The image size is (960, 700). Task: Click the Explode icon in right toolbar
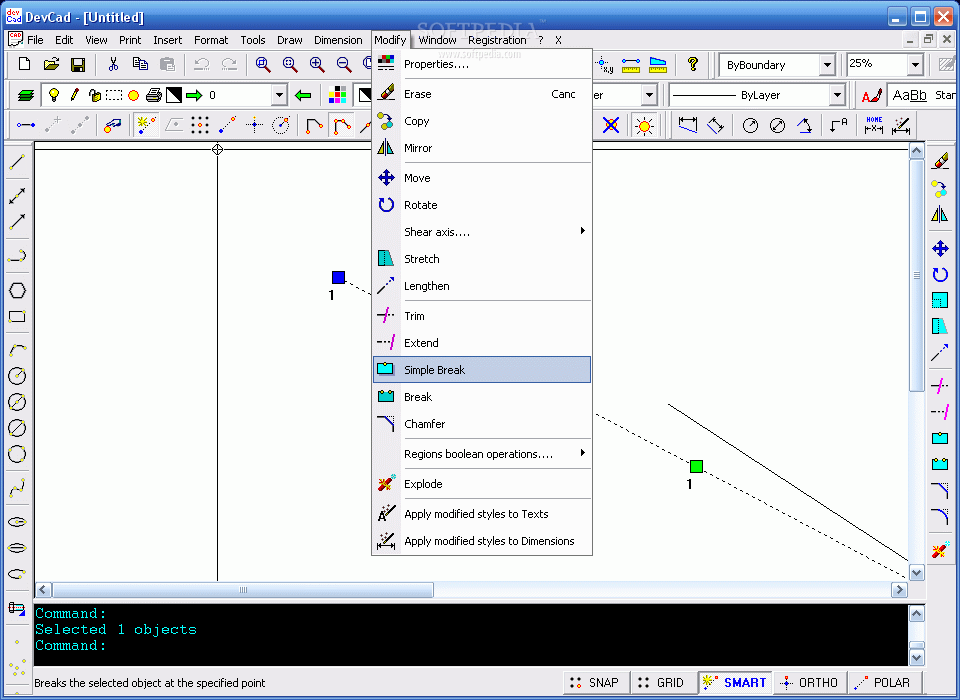pos(940,549)
